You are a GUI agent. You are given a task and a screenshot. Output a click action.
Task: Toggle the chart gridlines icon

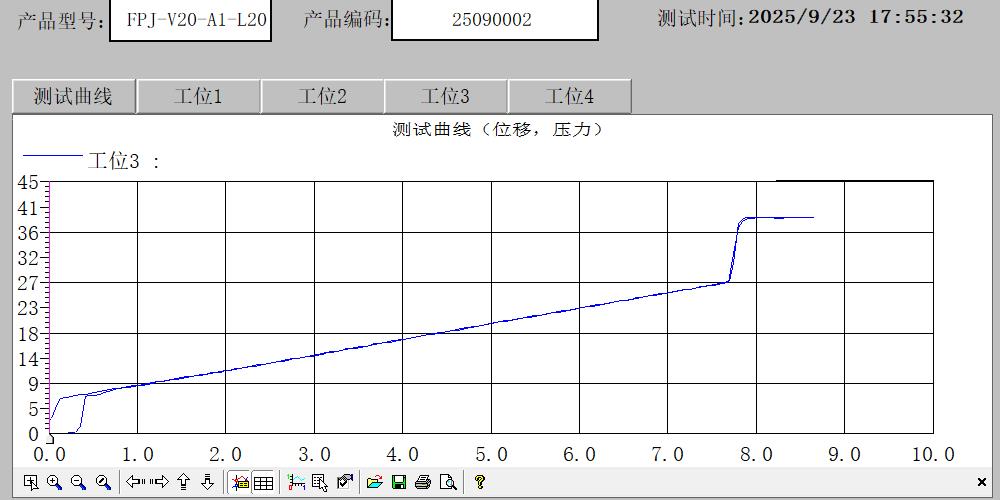[x=263, y=482]
